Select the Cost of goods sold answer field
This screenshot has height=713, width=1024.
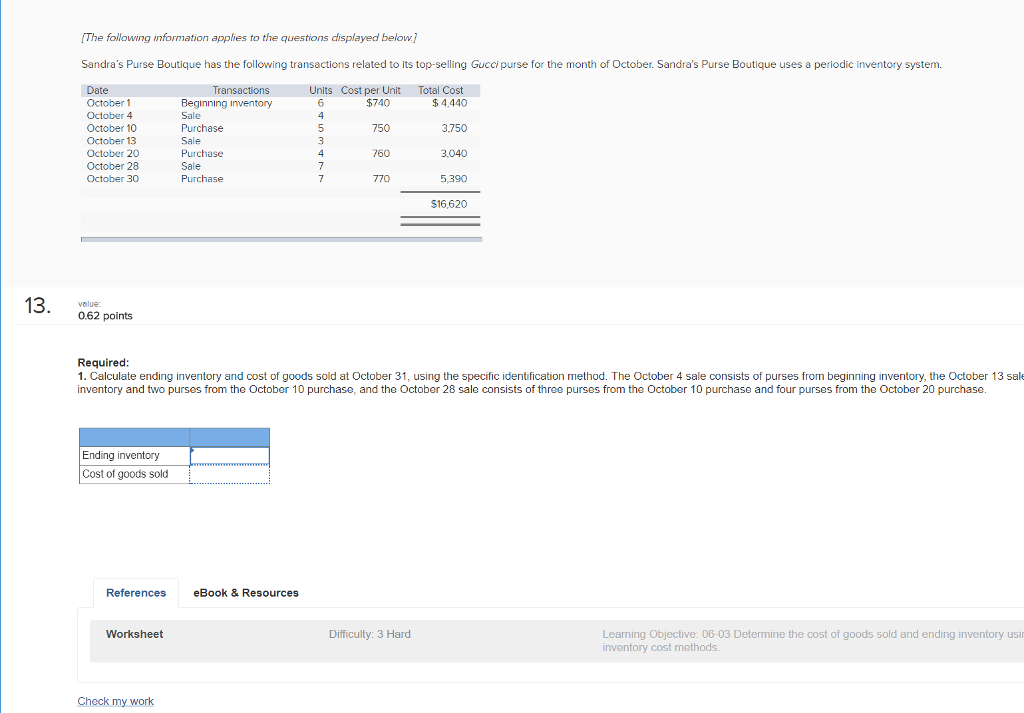[x=230, y=474]
